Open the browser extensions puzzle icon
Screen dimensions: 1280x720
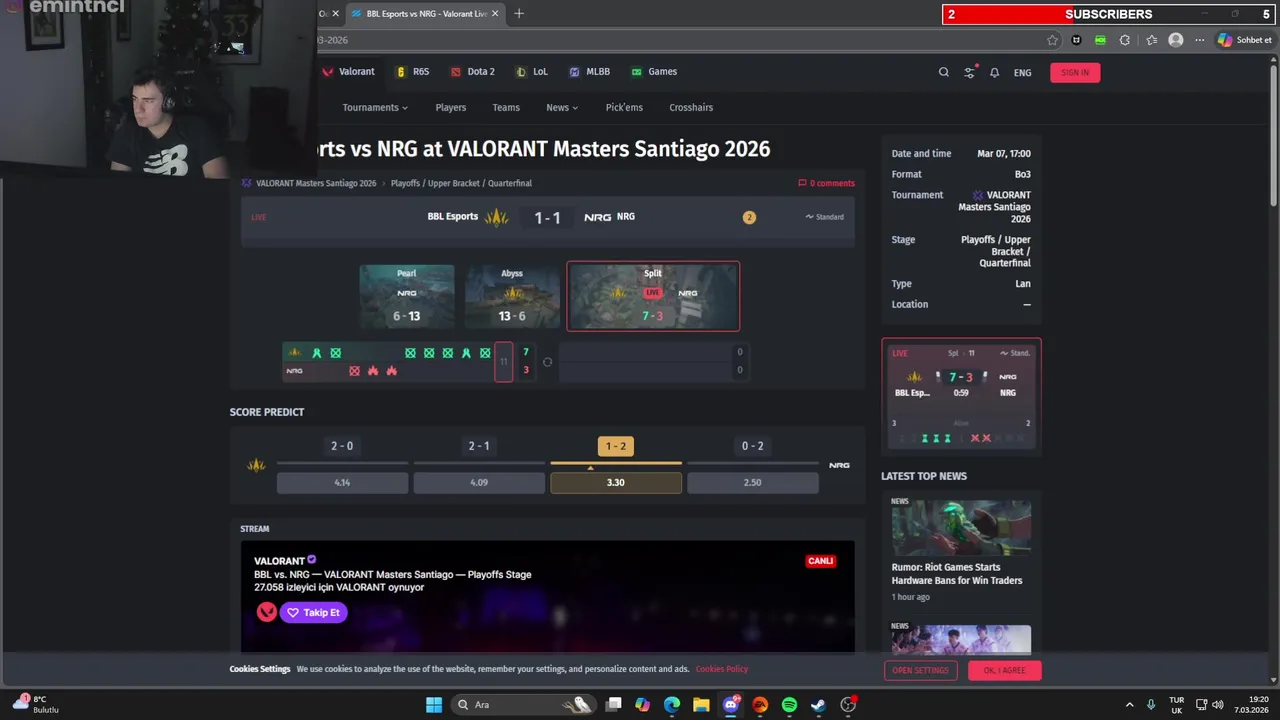1125,40
